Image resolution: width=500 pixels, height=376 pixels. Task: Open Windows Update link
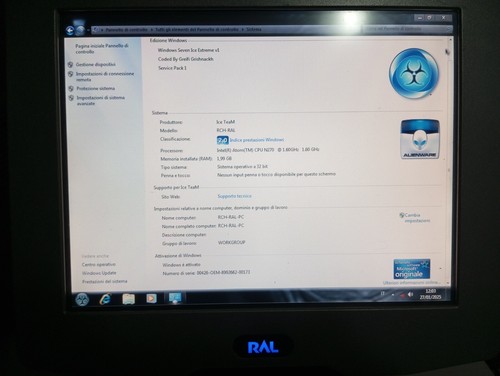tap(99, 273)
